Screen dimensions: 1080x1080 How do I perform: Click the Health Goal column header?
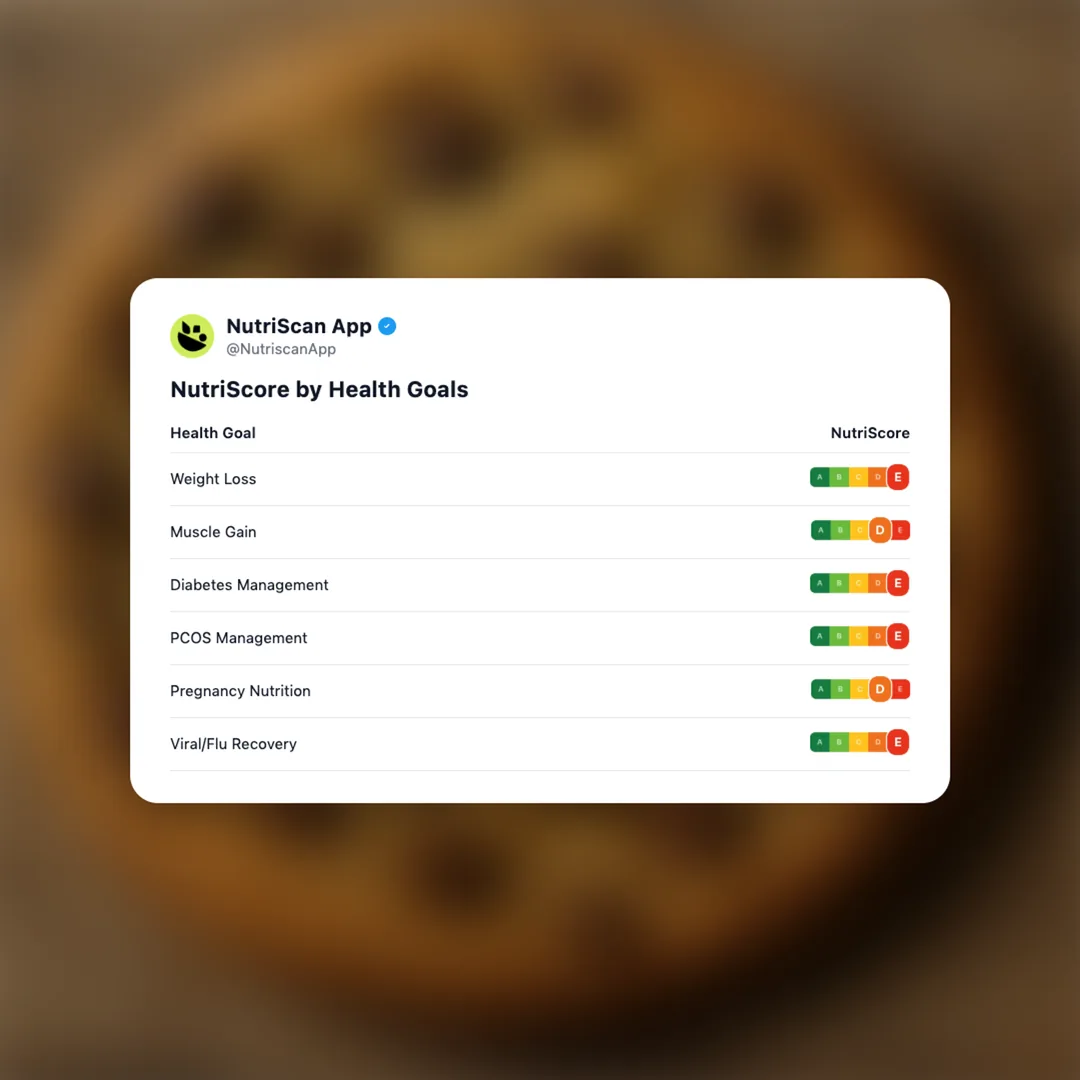pos(213,433)
